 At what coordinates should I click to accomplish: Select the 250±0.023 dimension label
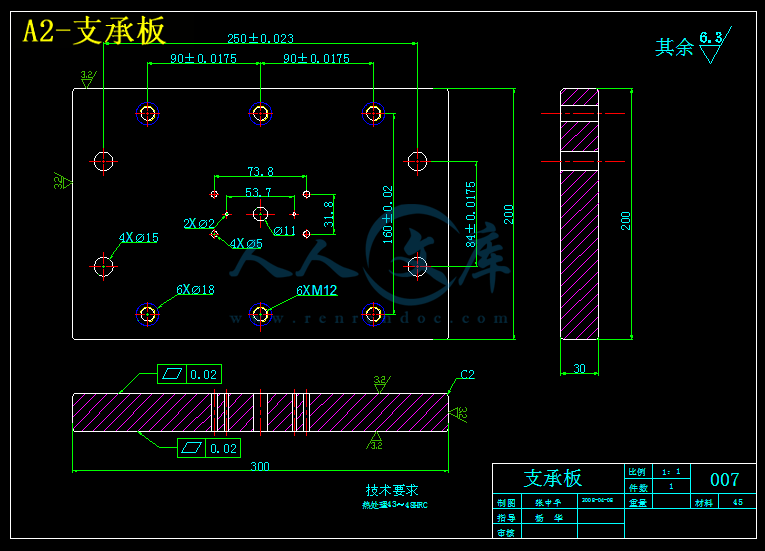pos(261,38)
